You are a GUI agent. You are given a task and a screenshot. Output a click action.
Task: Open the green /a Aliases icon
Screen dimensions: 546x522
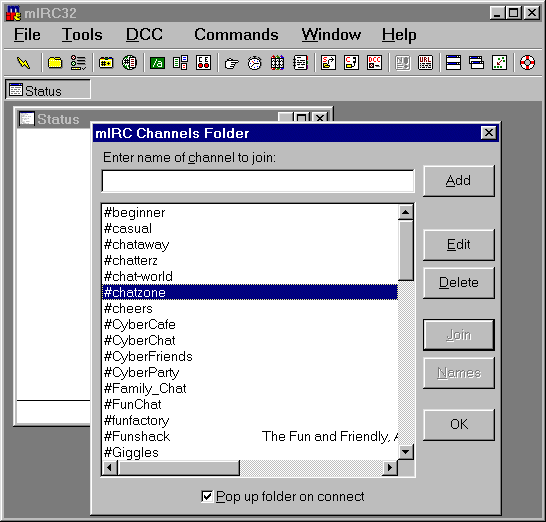coord(157,63)
